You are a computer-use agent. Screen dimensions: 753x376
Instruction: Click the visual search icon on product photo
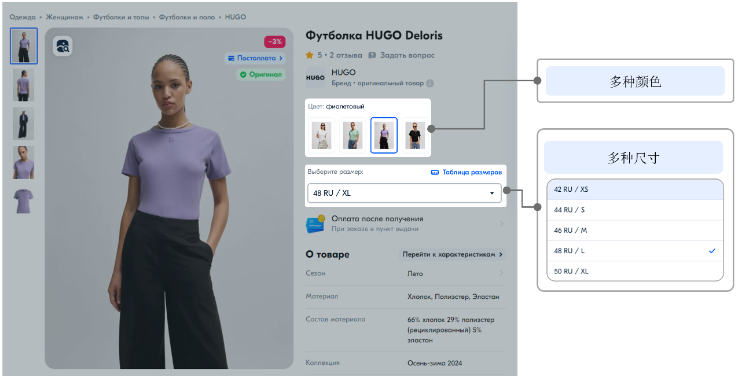63,46
